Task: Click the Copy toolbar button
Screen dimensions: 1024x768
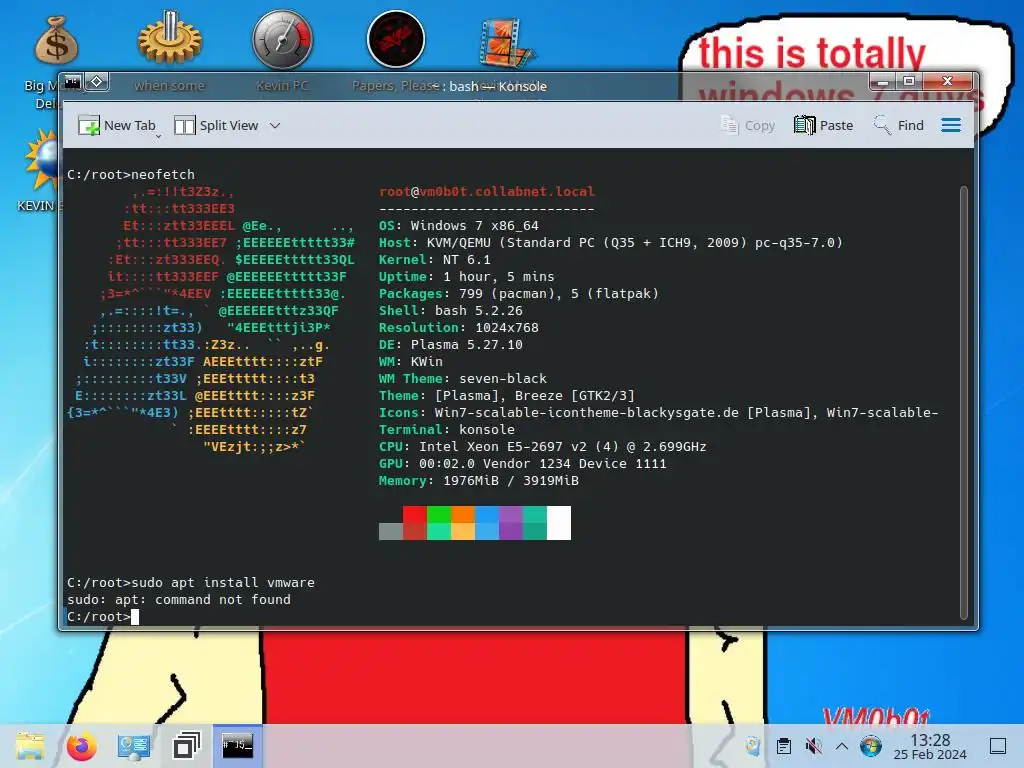Action: (748, 125)
